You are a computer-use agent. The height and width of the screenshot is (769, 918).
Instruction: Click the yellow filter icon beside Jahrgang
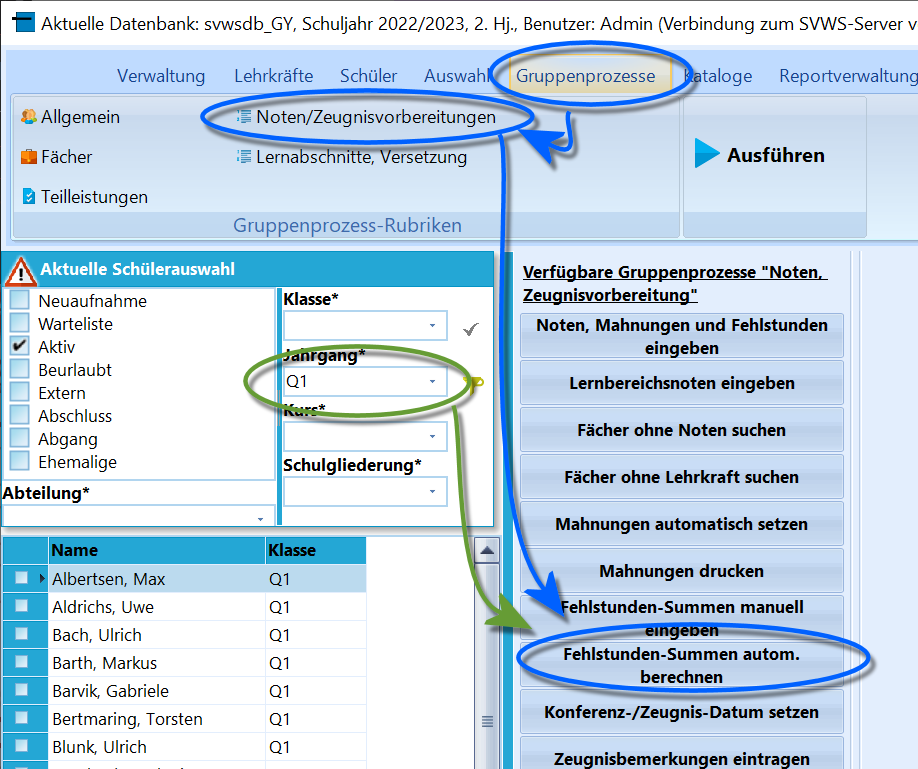tap(473, 384)
